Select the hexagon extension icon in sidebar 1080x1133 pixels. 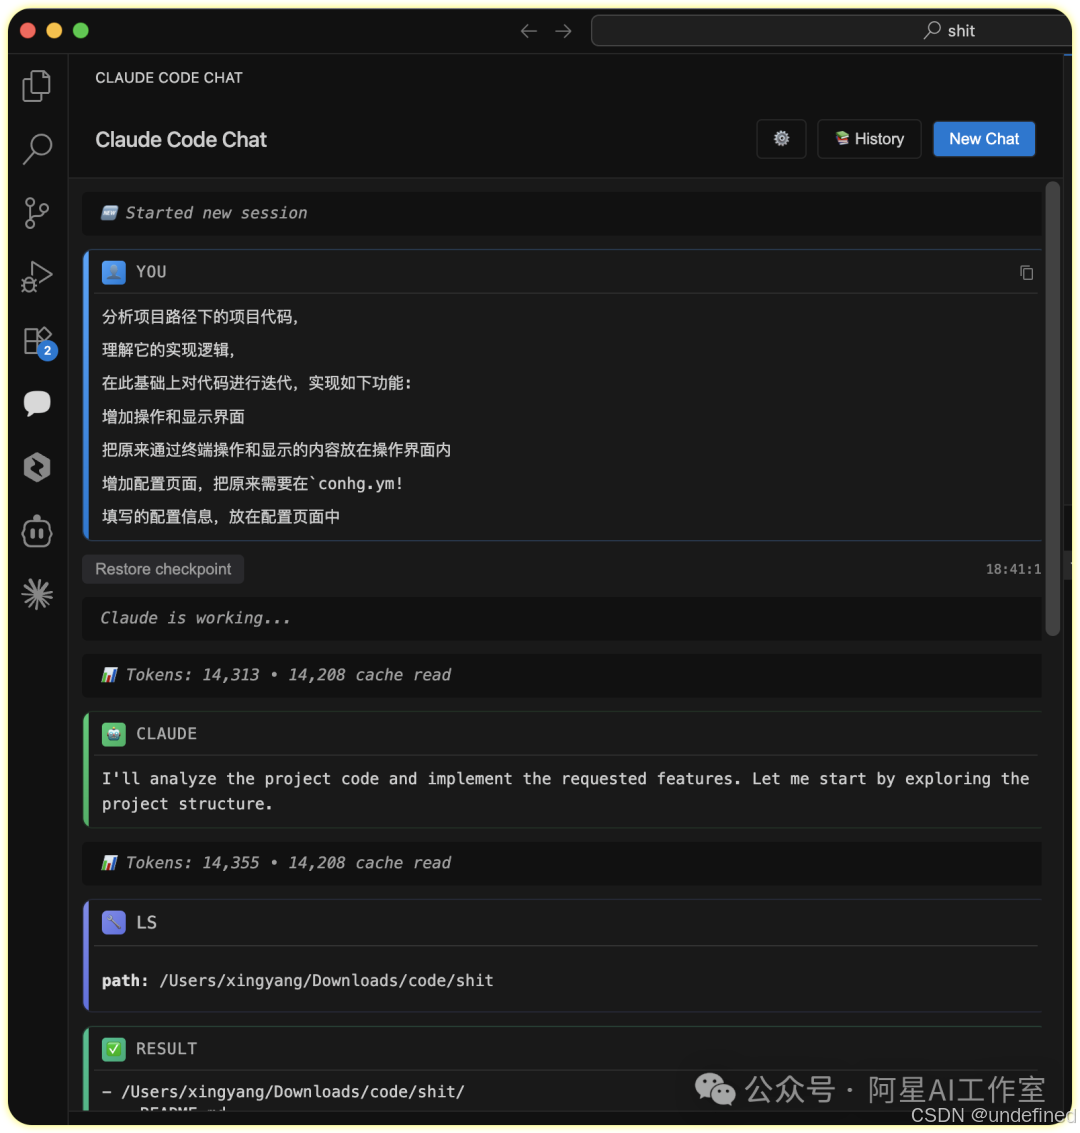37,467
